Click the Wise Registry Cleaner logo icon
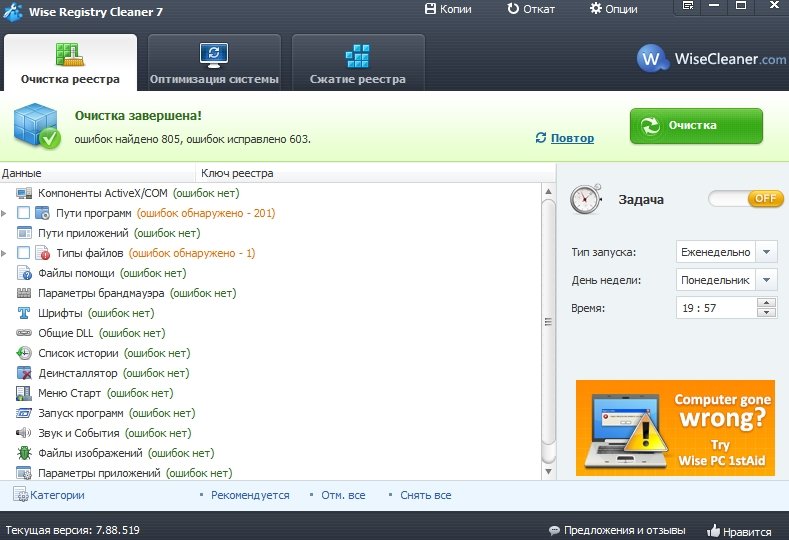The image size is (789, 540). click(12, 12)
